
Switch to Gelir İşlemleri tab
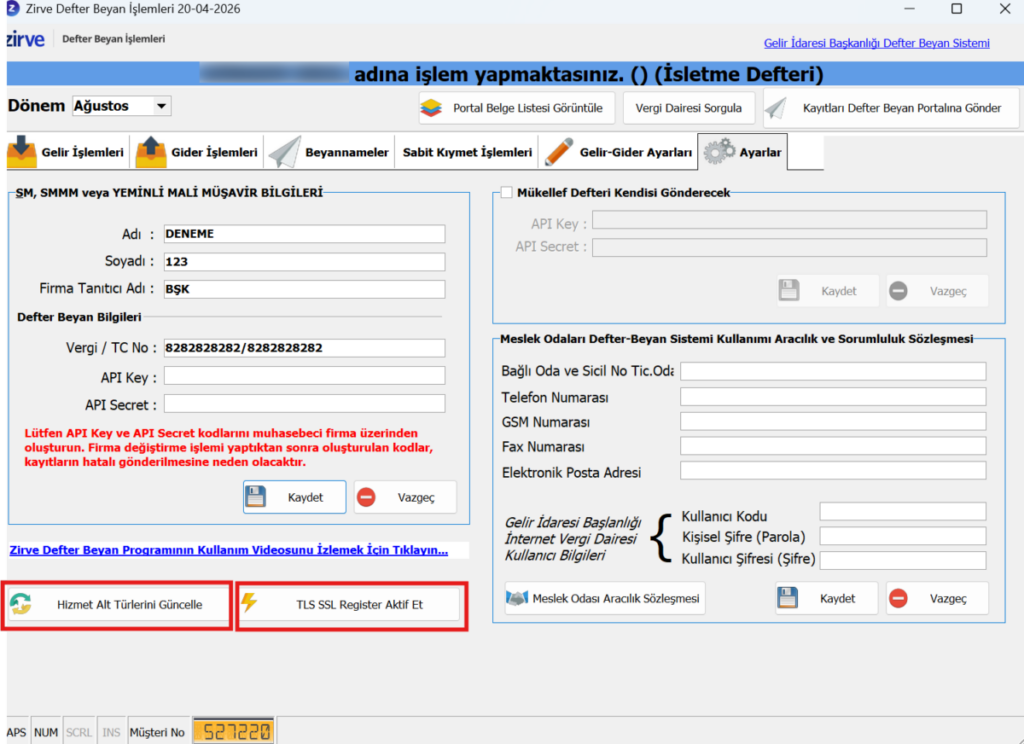pos(68,152)
